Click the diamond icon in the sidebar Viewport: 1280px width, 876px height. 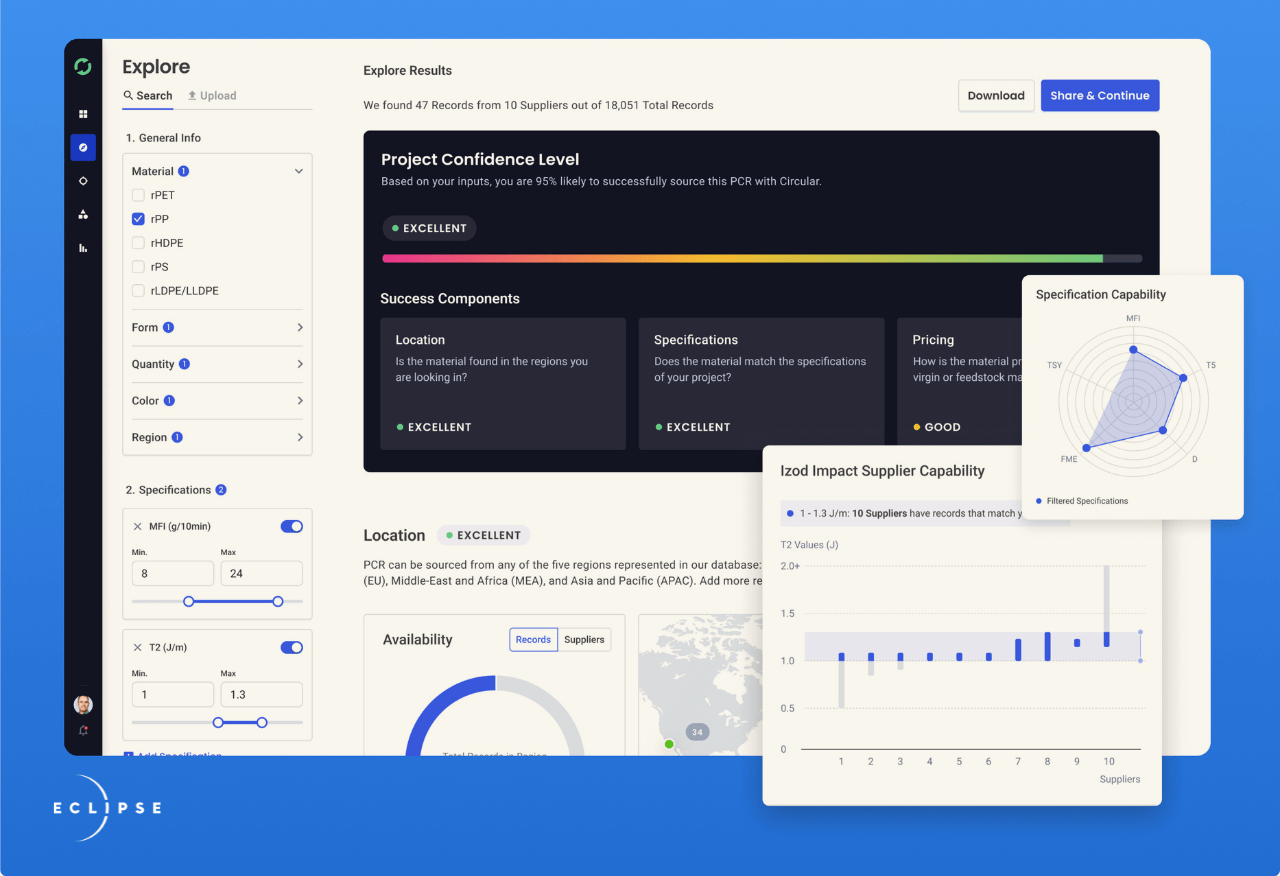coord(83,181)
